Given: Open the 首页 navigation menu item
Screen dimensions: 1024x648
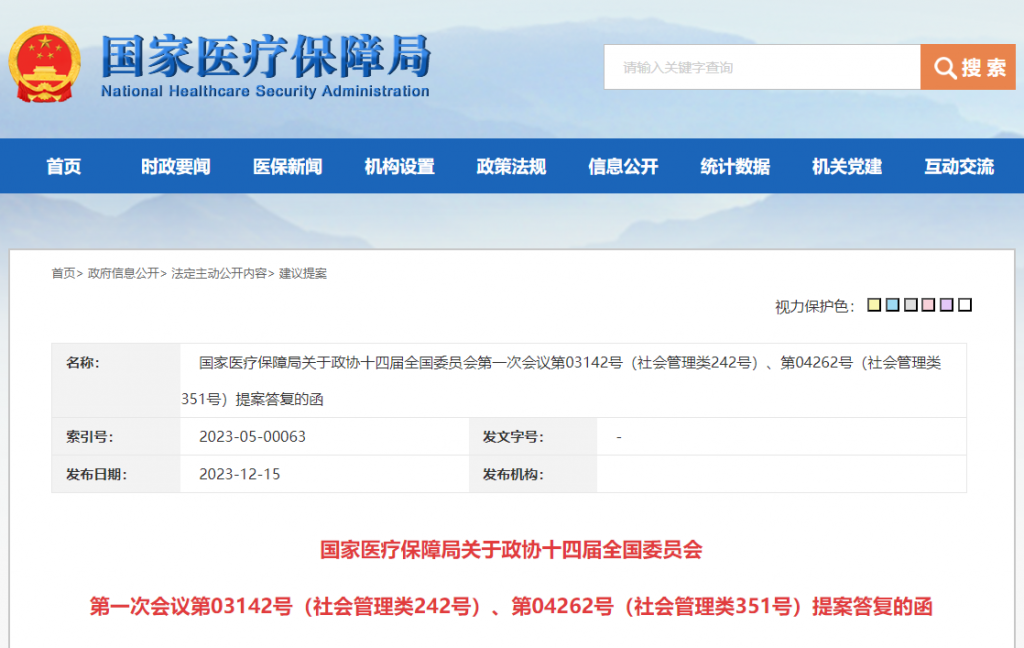Looking at the screenshot, I should [64, 167].
